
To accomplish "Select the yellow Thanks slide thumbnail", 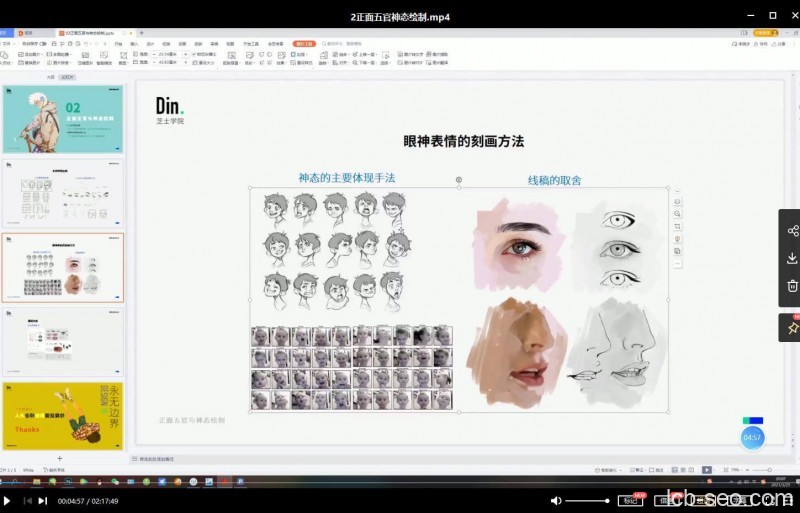I will (63, 416).
